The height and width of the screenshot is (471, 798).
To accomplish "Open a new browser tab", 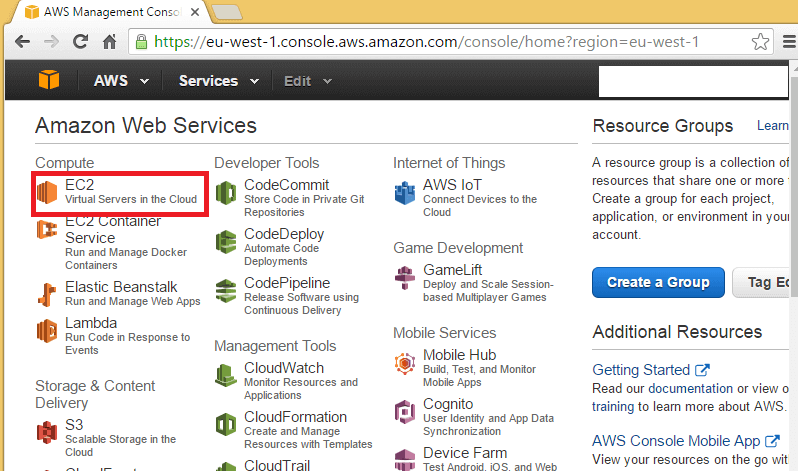I will point(227,12).
